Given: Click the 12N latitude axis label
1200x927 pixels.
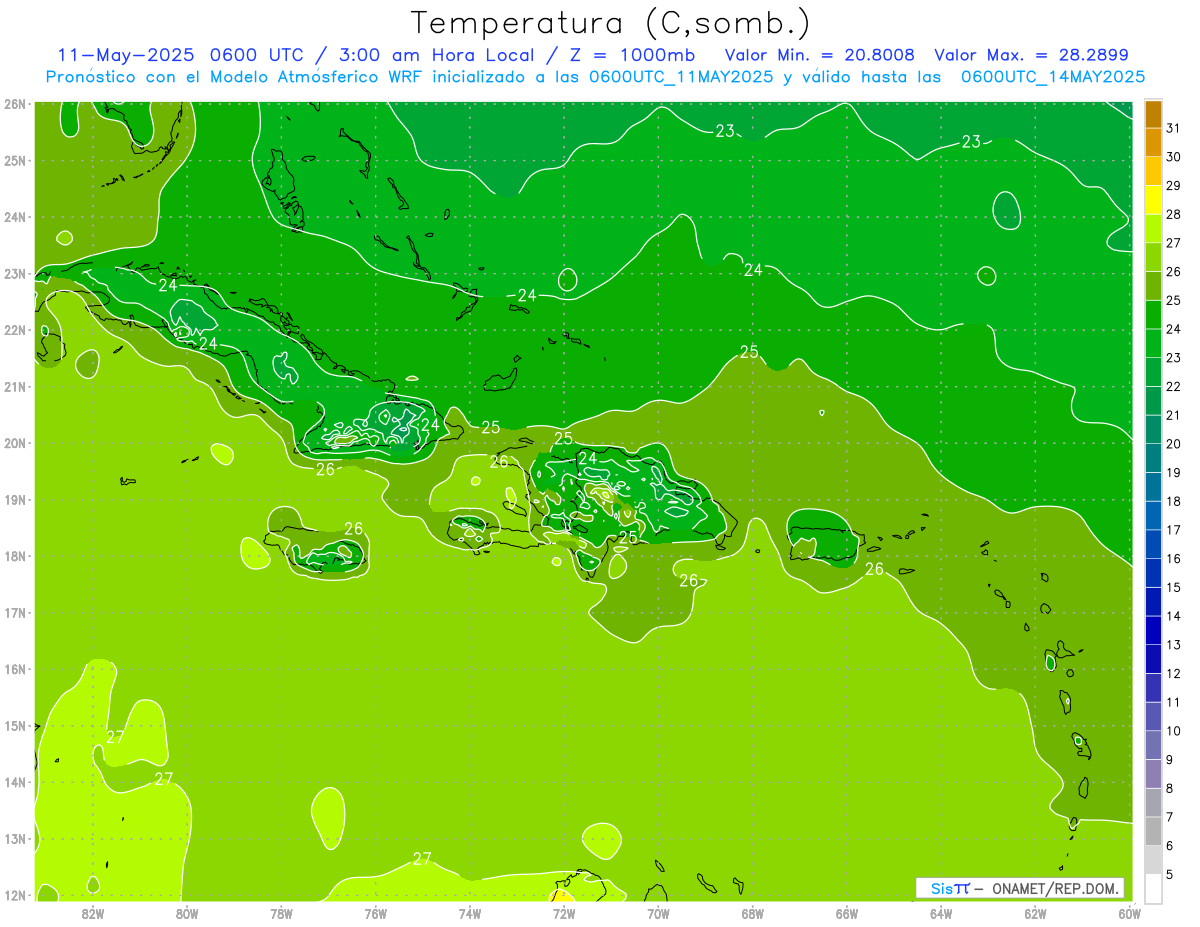Looking at the screenshot, I should (15, 895).
